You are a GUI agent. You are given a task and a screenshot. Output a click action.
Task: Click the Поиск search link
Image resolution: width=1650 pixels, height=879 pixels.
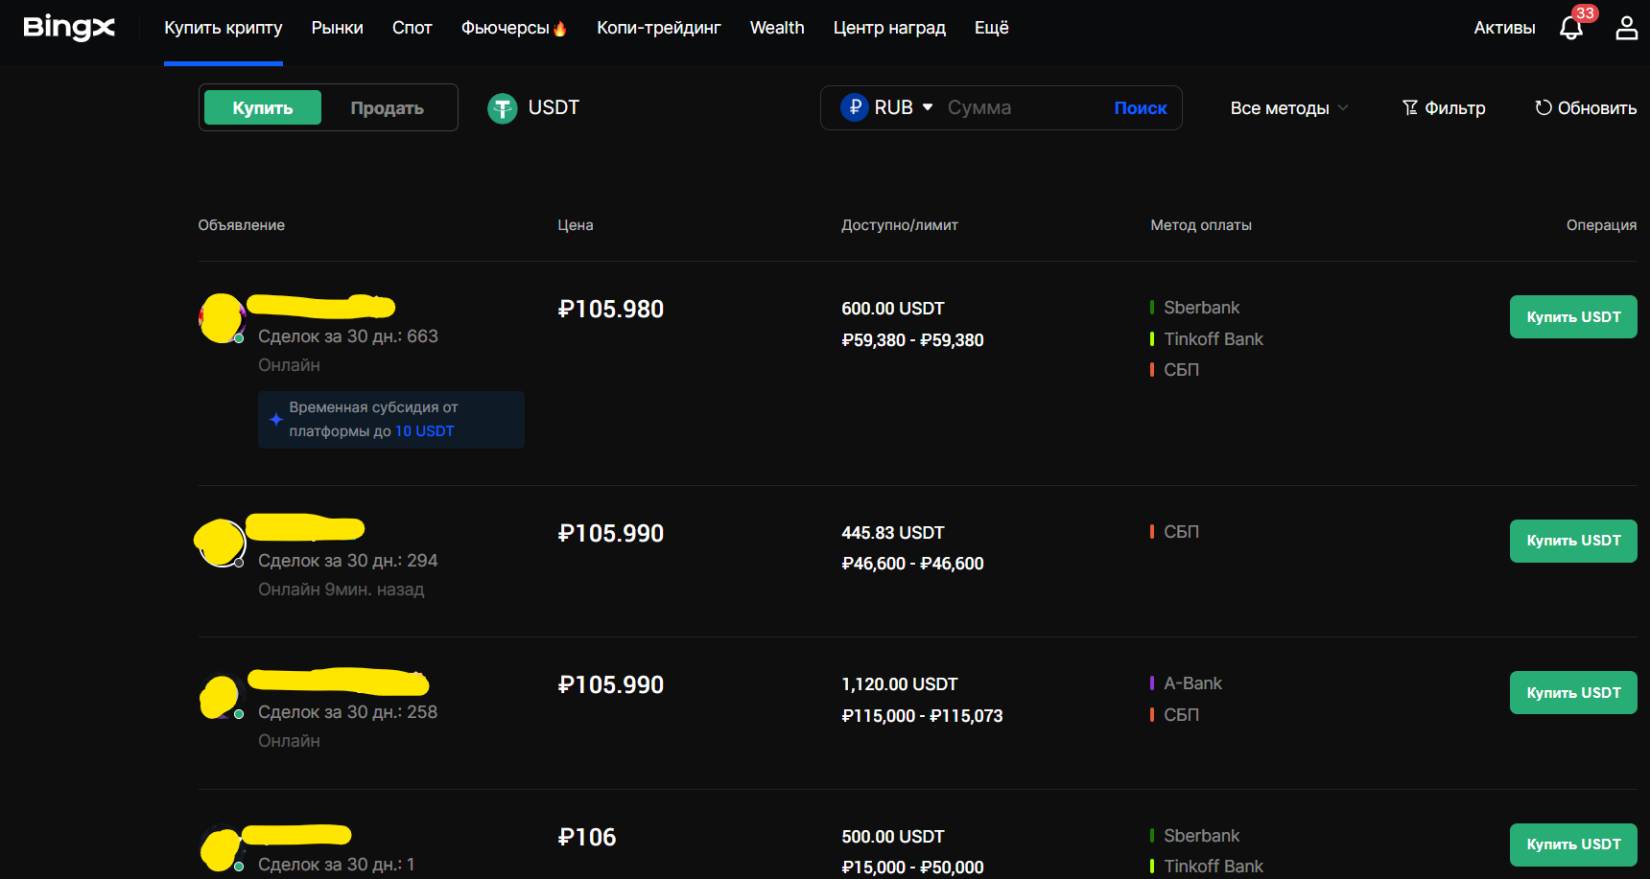(x=1140, y=108)
